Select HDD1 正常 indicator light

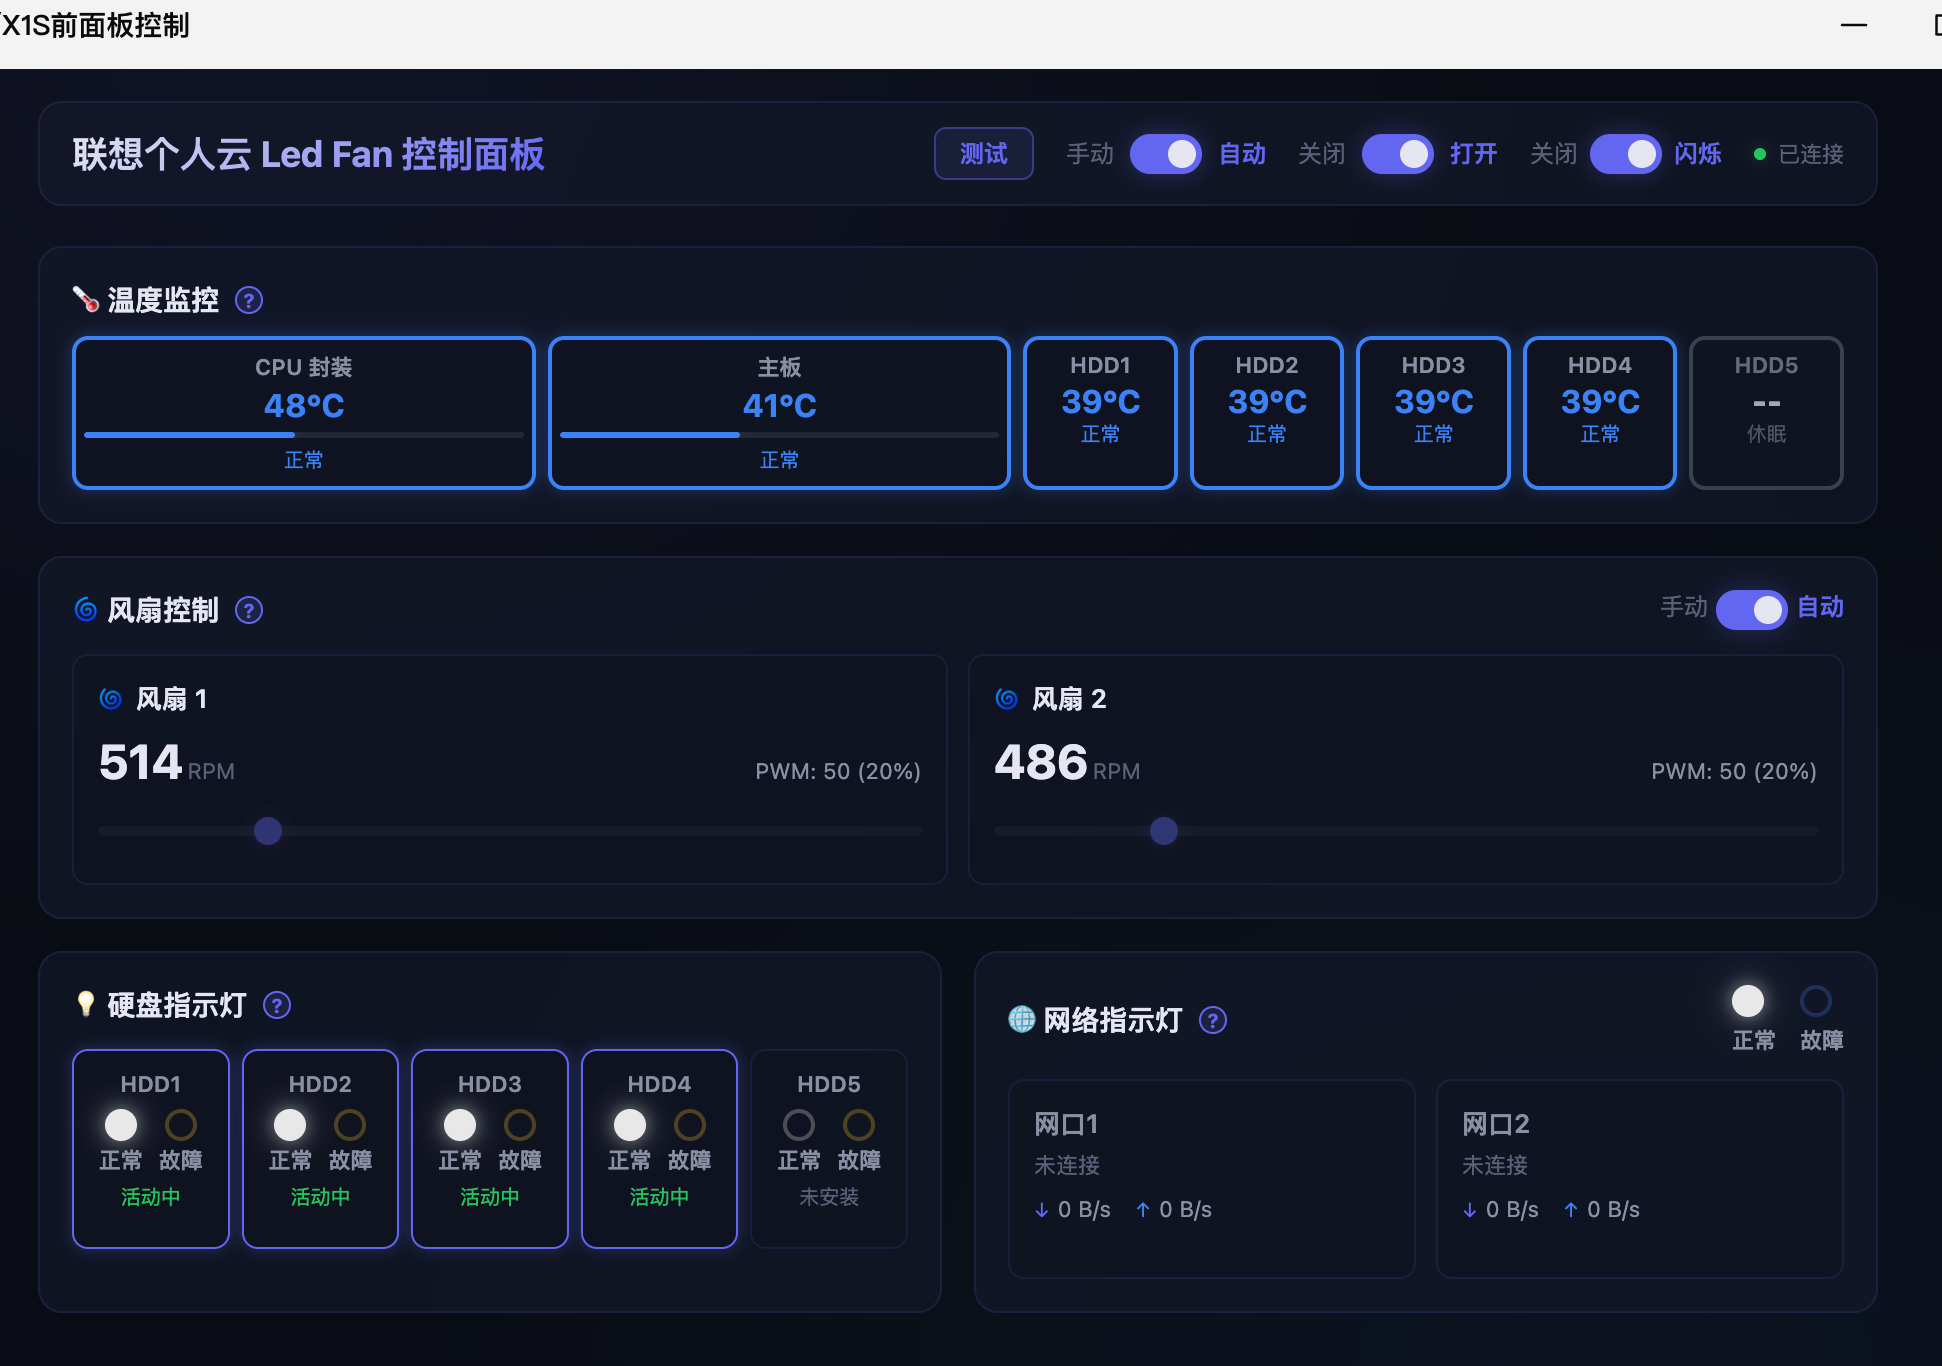coord(121,1125)
